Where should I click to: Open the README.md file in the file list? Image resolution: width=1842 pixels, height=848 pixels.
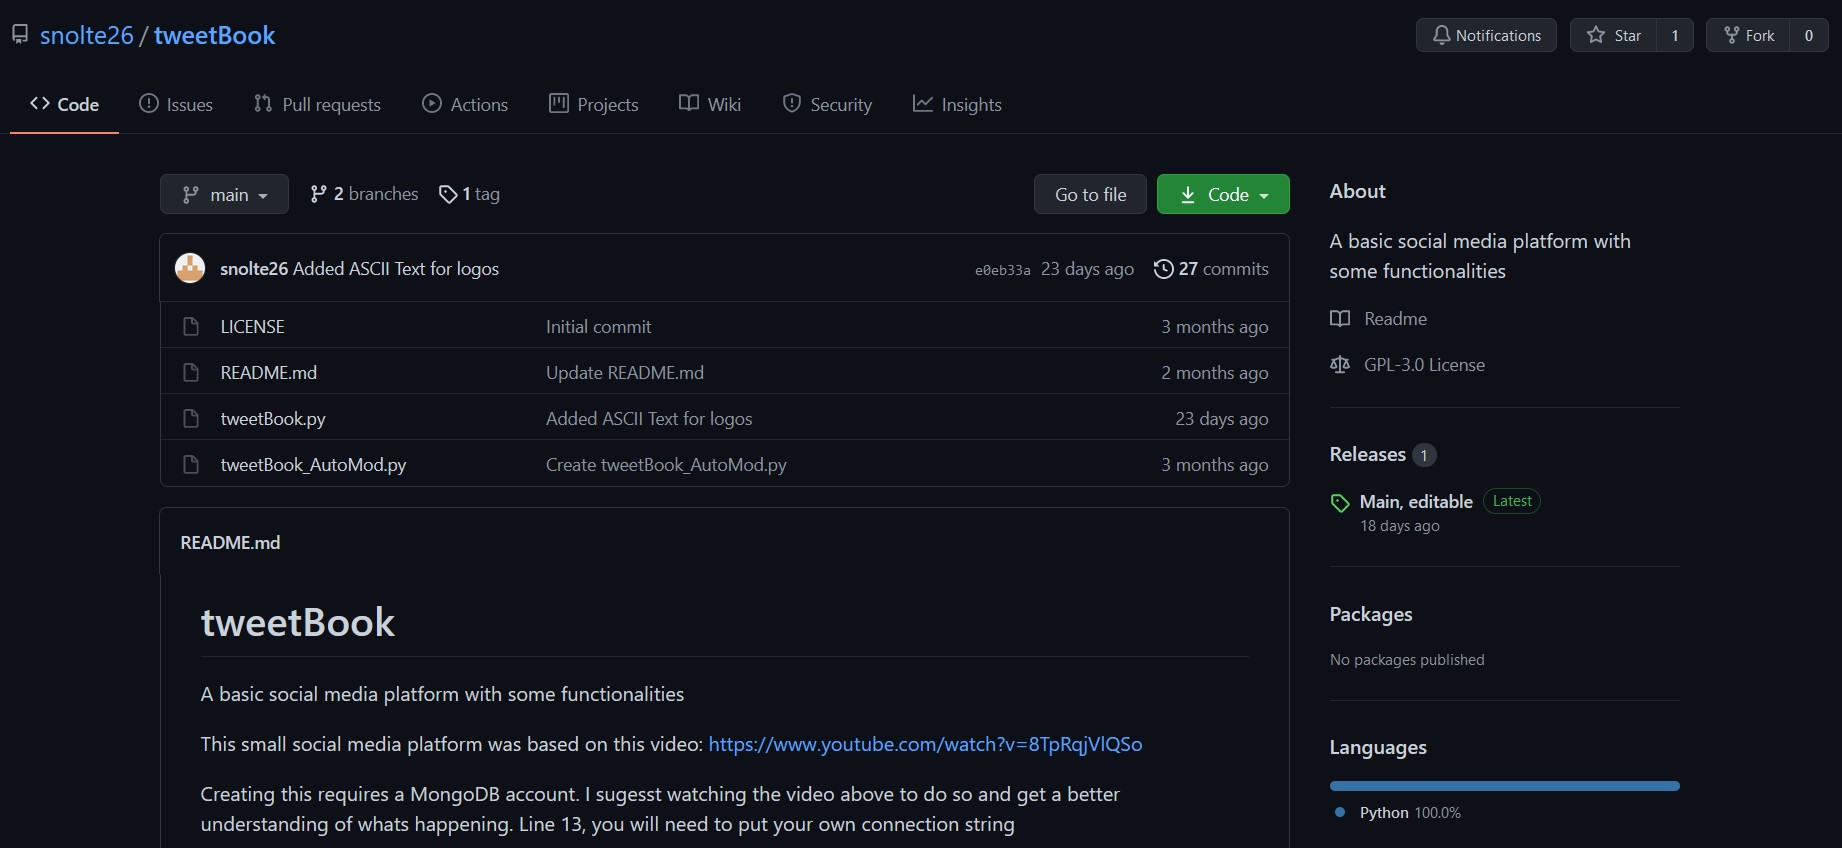tap(268, 373)
